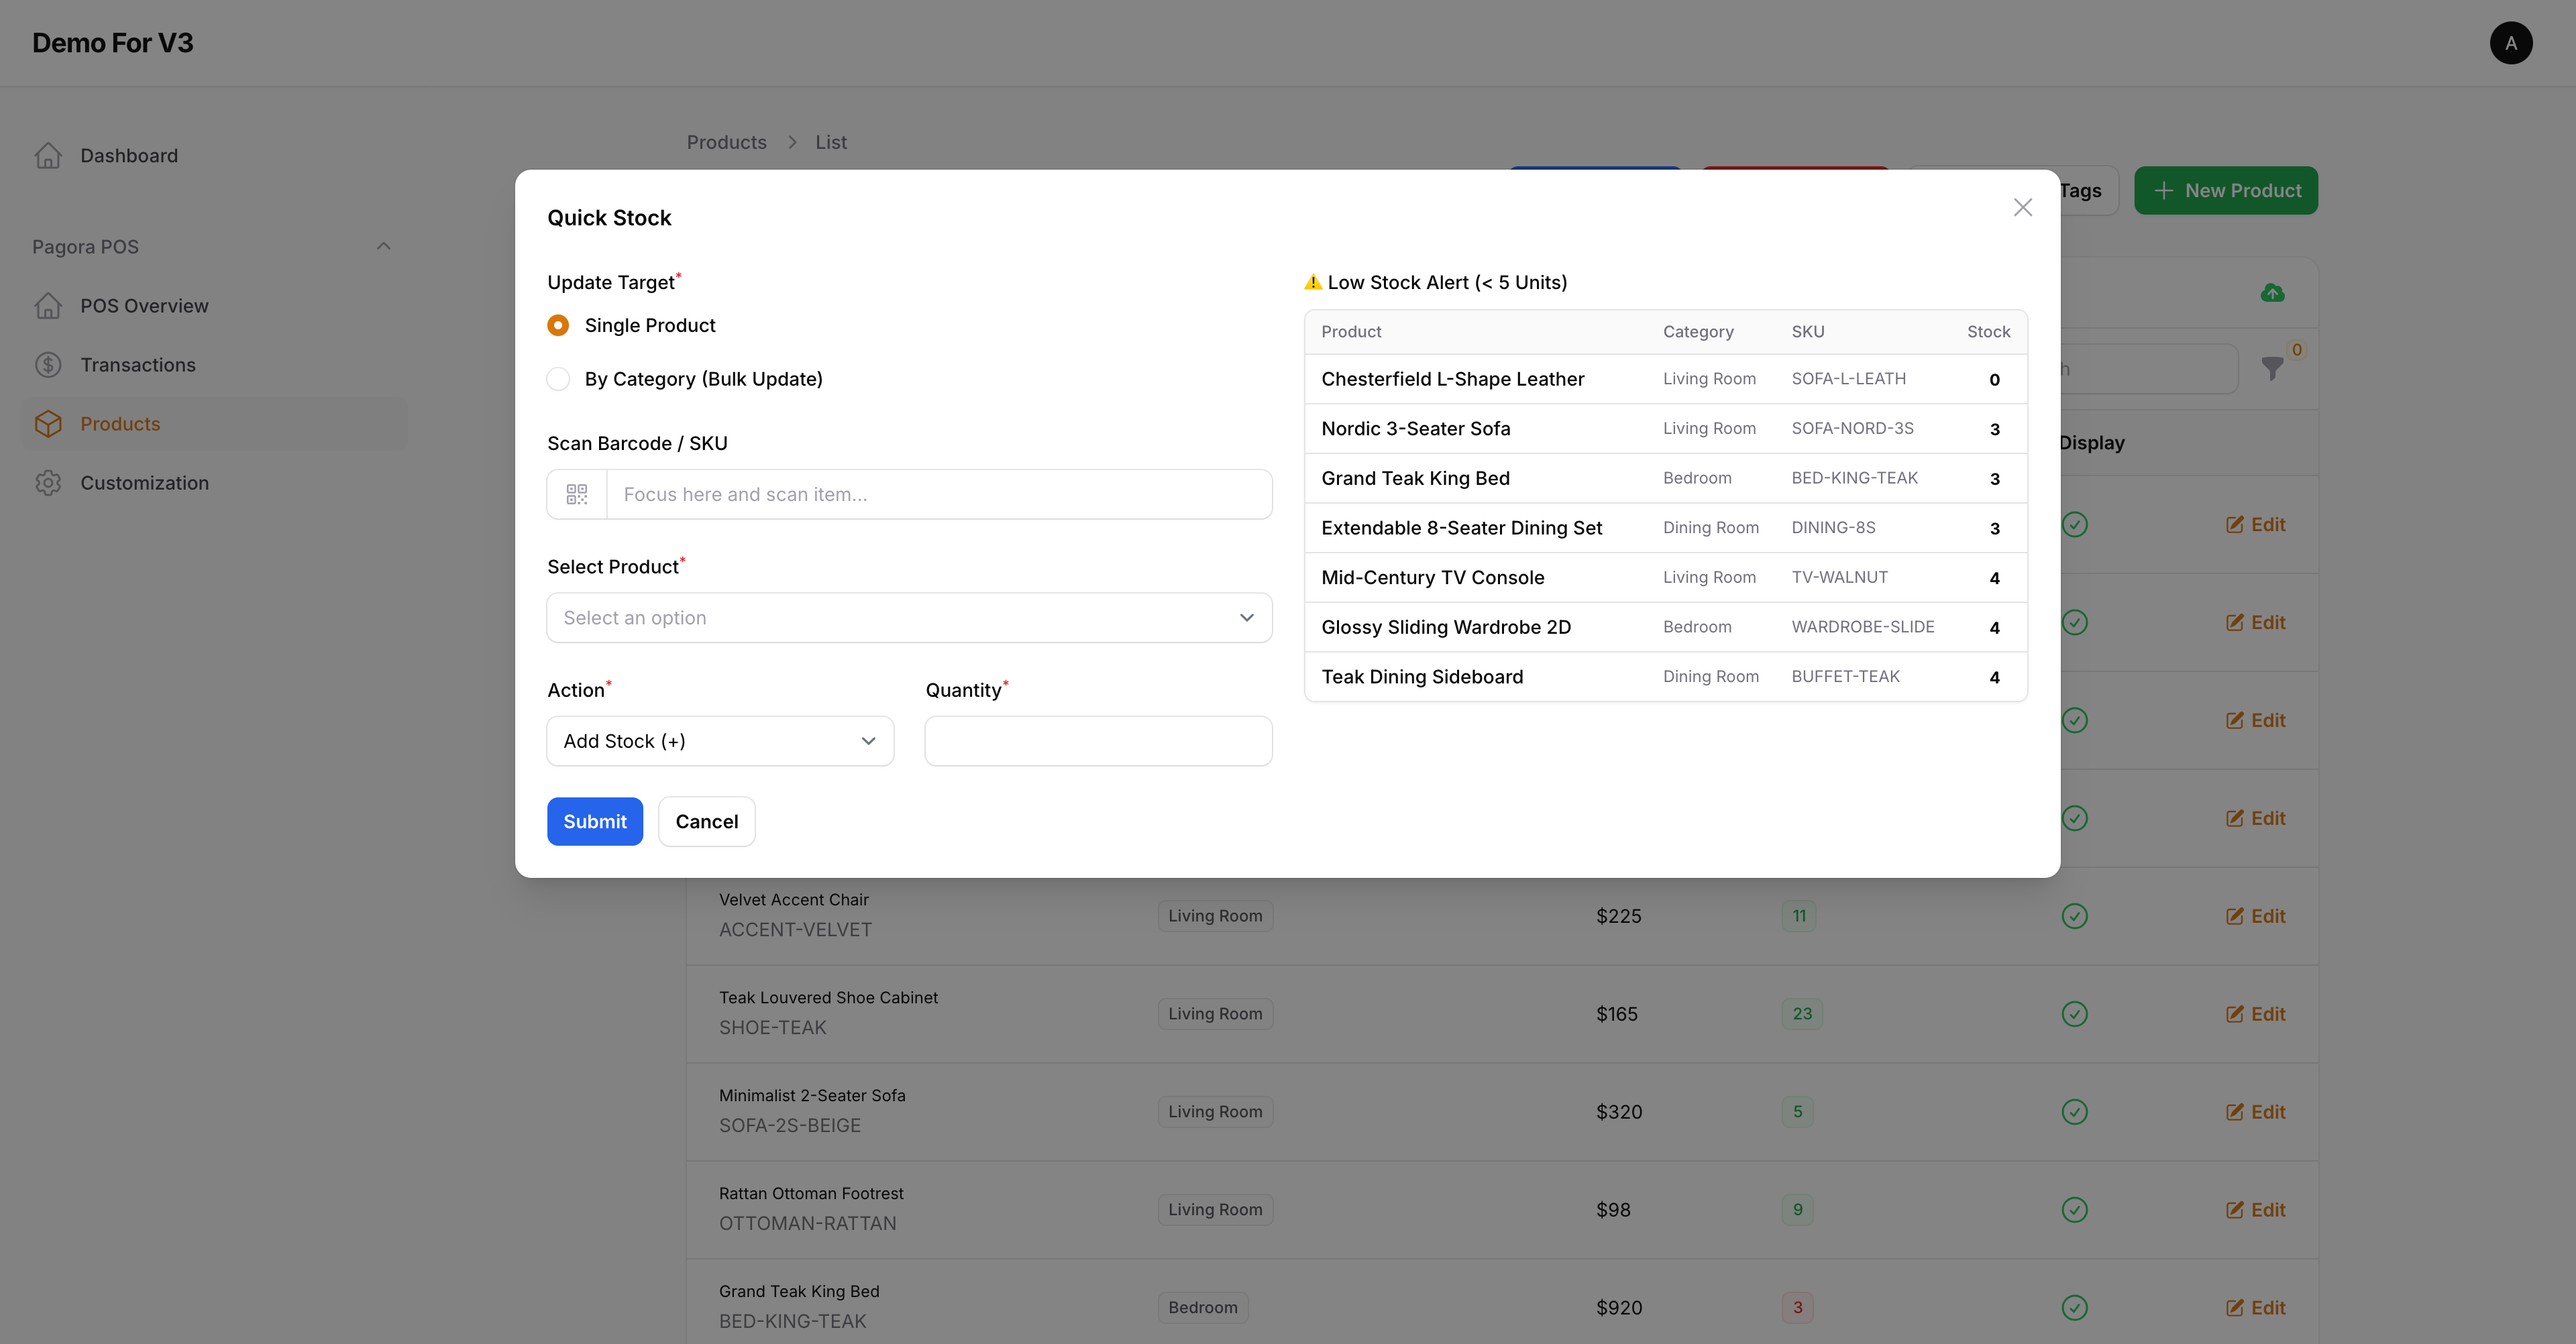Close the Quick Stock dialog
The width and height of the screenshot is (2576, 1344).
point(2022,207)
